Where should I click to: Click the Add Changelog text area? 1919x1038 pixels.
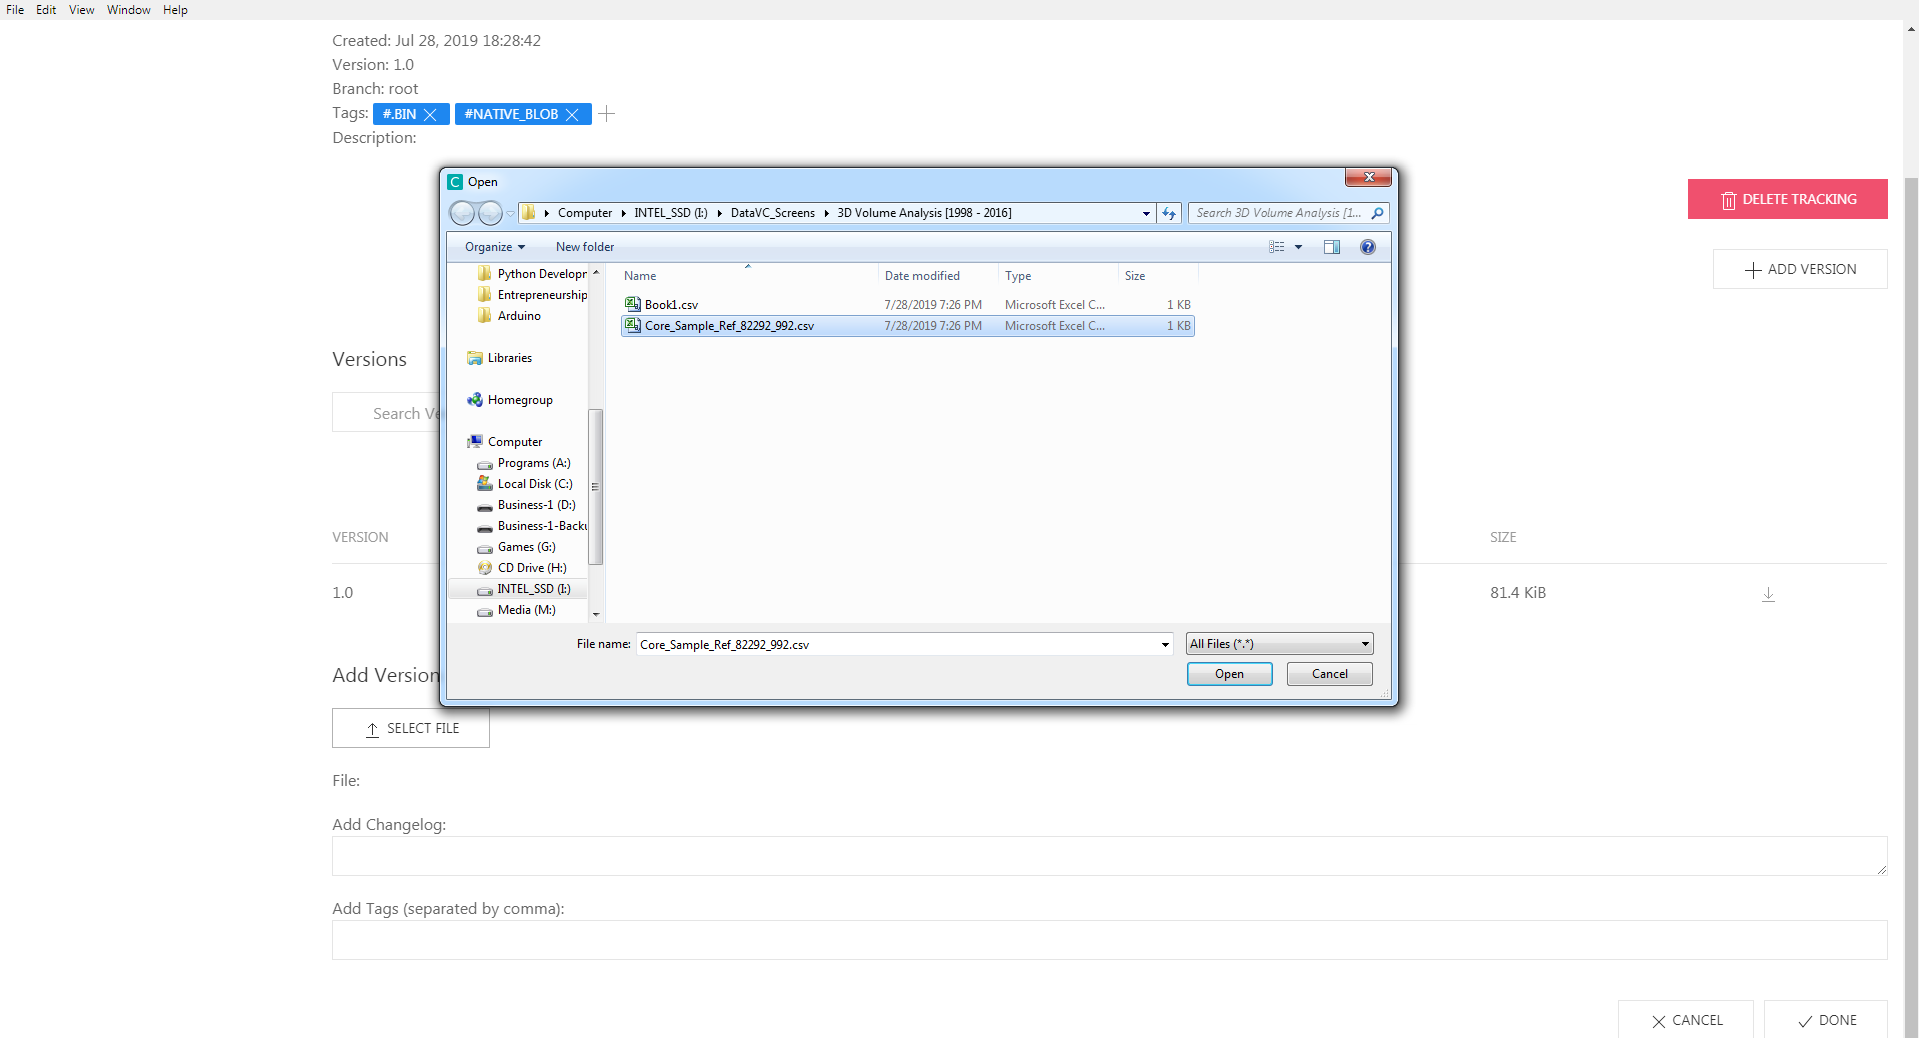point(1110,856)
